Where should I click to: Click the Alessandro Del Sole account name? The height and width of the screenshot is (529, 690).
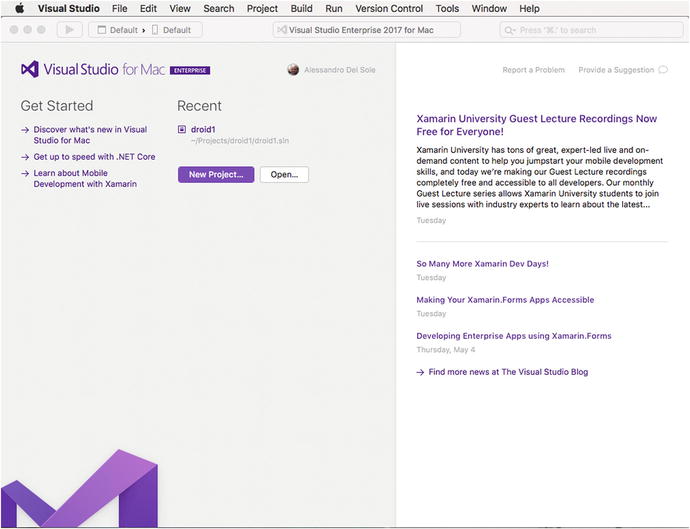[340, 70]
